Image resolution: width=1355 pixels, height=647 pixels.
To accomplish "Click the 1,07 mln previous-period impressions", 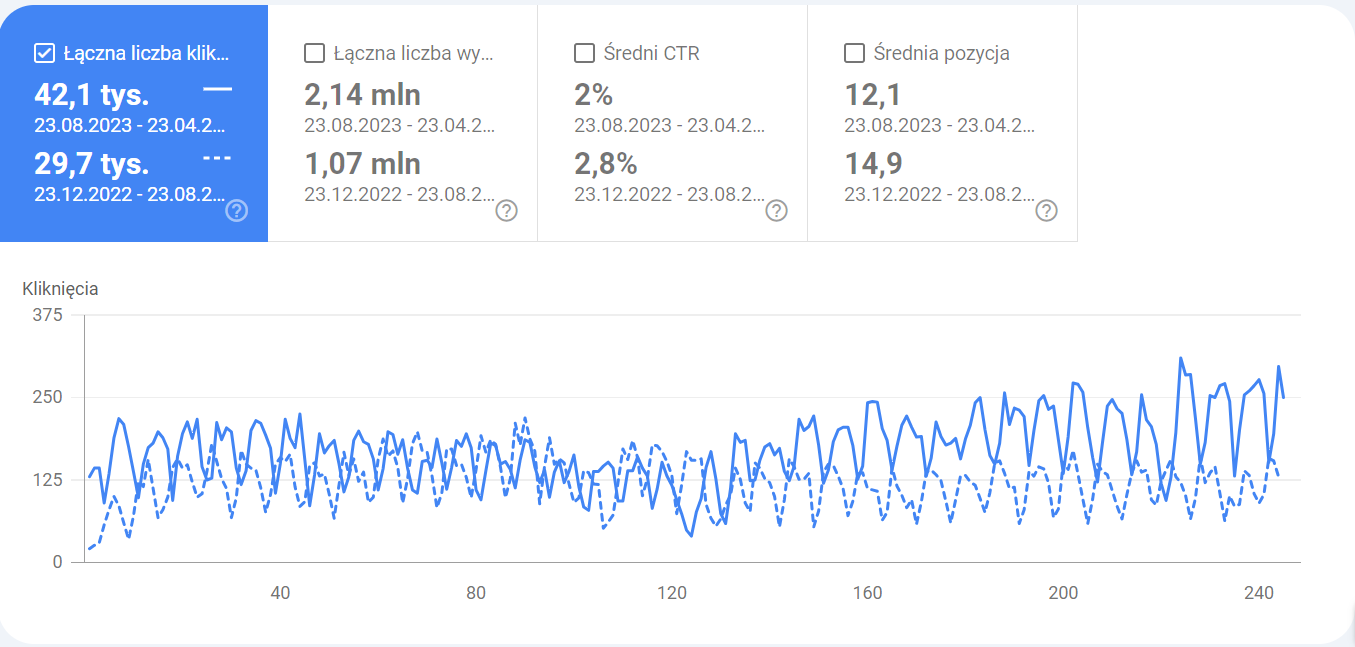I will pyautogui.click(x=362, y=163).
